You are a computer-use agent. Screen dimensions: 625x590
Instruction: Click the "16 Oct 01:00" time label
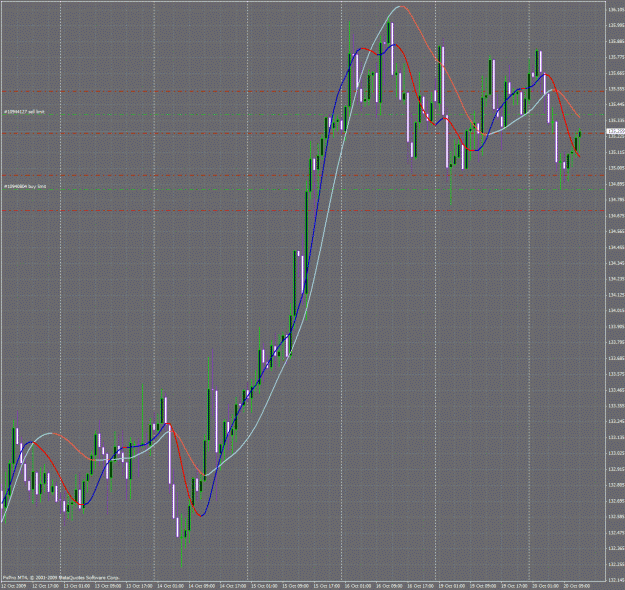pyautogui.click(x=358, y=586)
